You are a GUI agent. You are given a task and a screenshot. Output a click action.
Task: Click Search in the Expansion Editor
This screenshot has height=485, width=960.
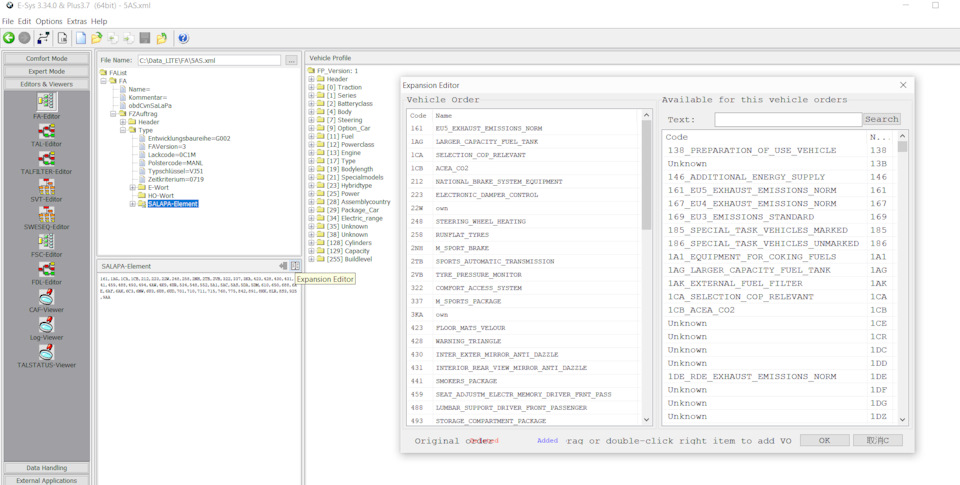point(882,119)
